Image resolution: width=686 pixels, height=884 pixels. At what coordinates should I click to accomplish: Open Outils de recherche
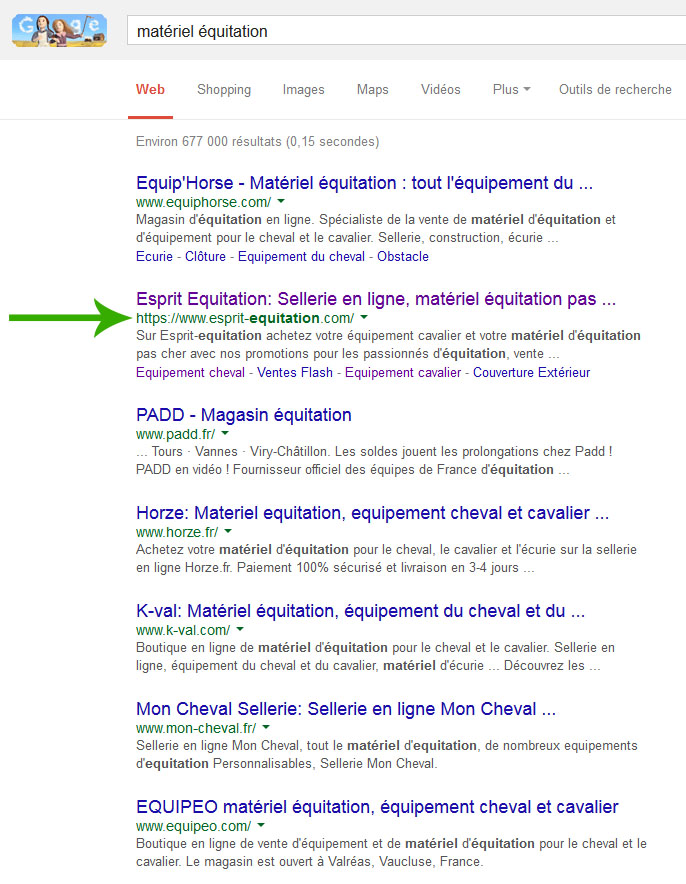pyautogui.click(x=615, y=90)
